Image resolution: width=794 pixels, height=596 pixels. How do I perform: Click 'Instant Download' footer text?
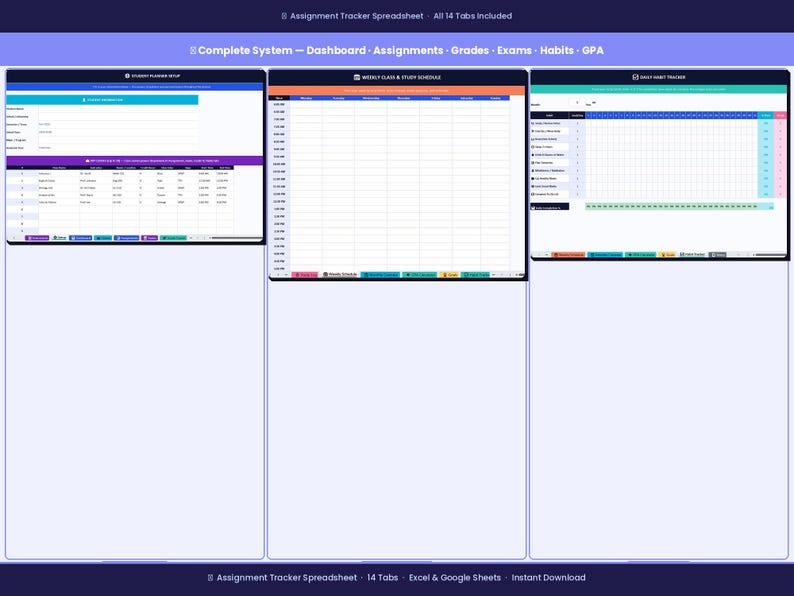click(x=548, y=577)
